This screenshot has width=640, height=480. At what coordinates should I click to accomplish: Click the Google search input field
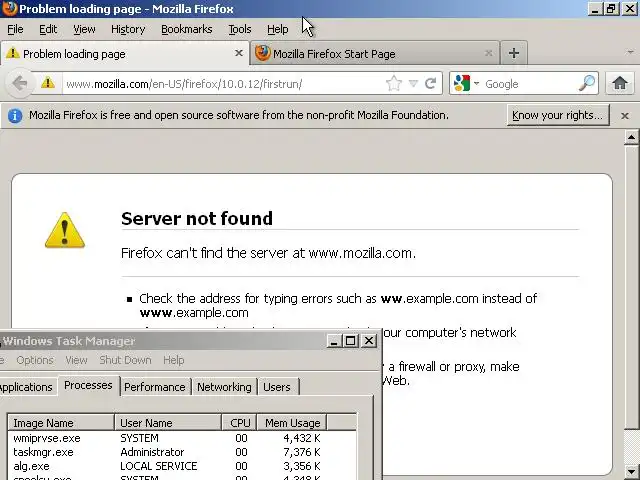(530, 84)
